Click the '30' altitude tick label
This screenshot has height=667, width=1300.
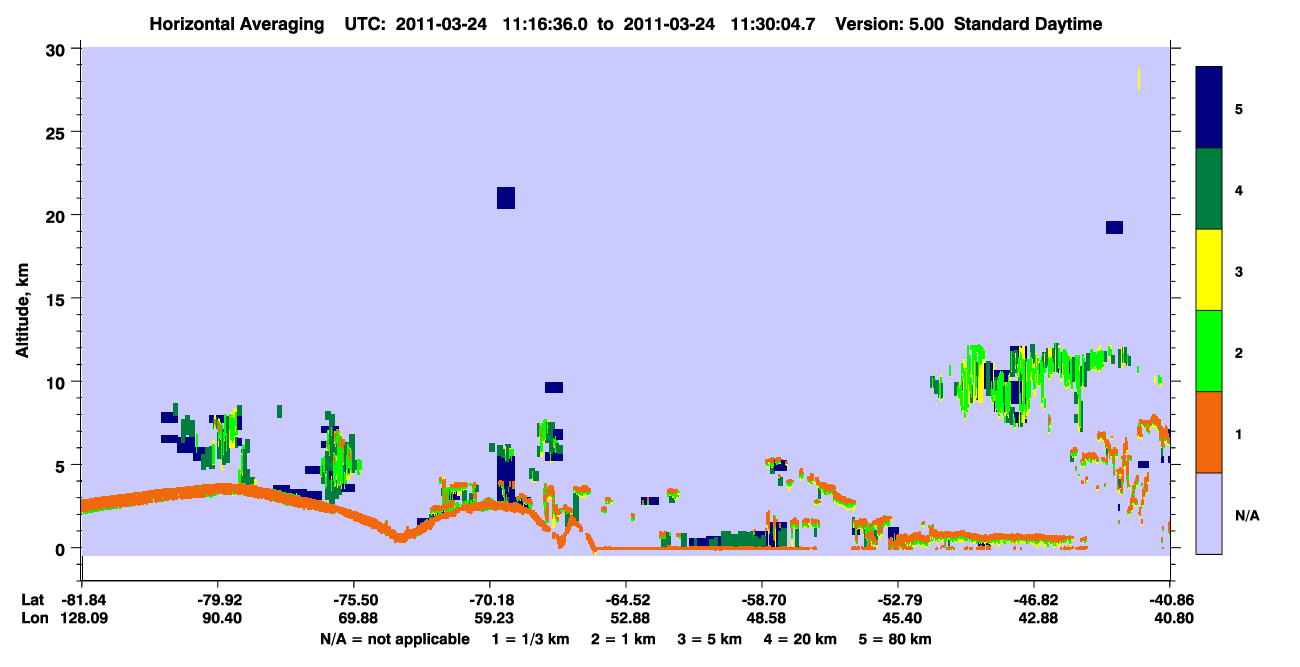57,49
